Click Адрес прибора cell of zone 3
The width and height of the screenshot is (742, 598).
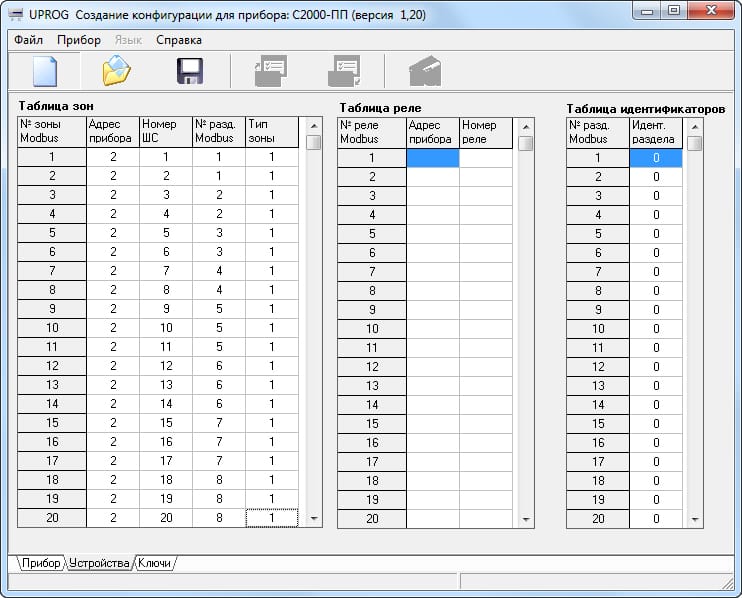pyautogui.click(x=113, y=194)
